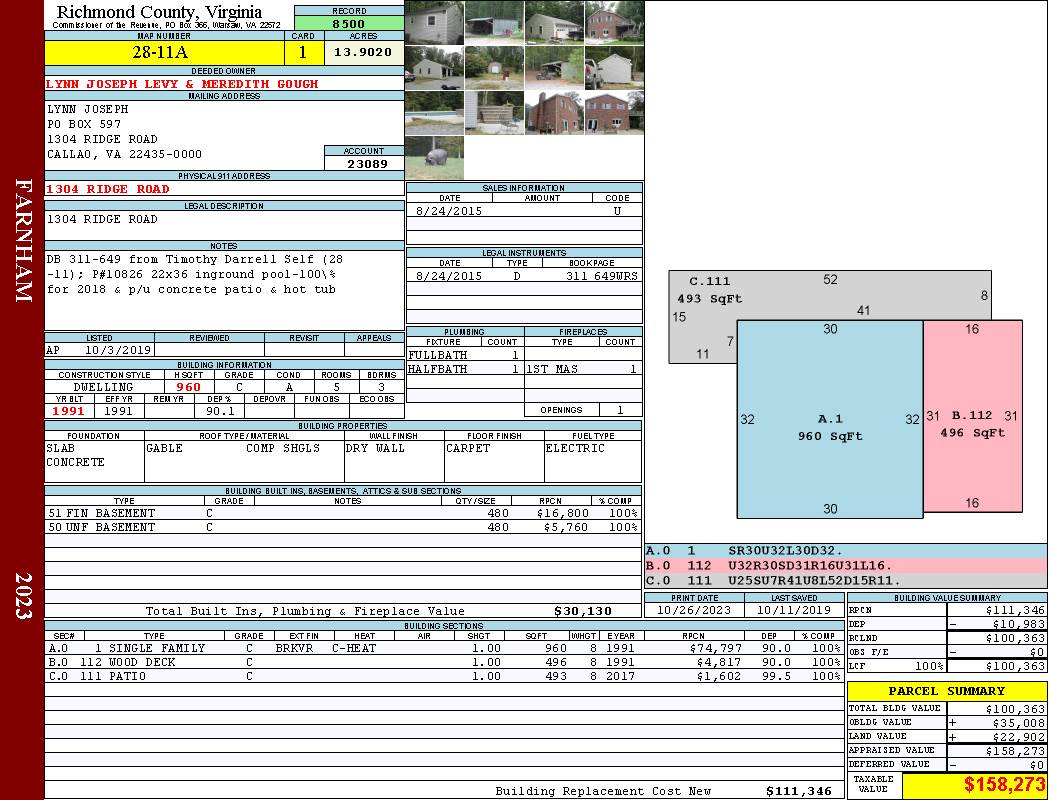Click the blue A.1 960 SqFt sketch area
Screen dimensions: 1050x800
tap(829, 440)
